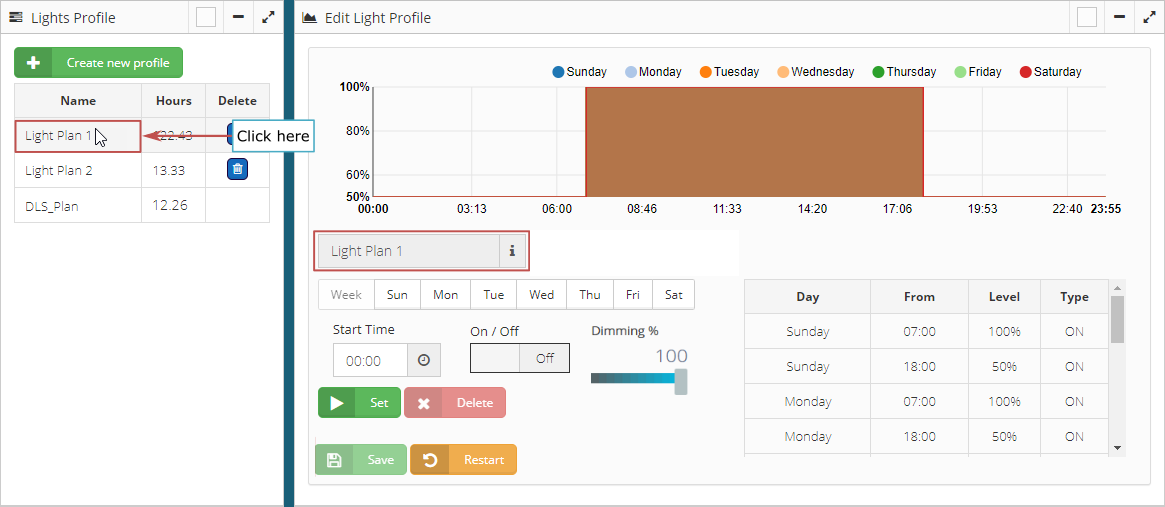Select the Week tab
The height and width of the screenshot is (507, 1165).
(x=346, y=295)
